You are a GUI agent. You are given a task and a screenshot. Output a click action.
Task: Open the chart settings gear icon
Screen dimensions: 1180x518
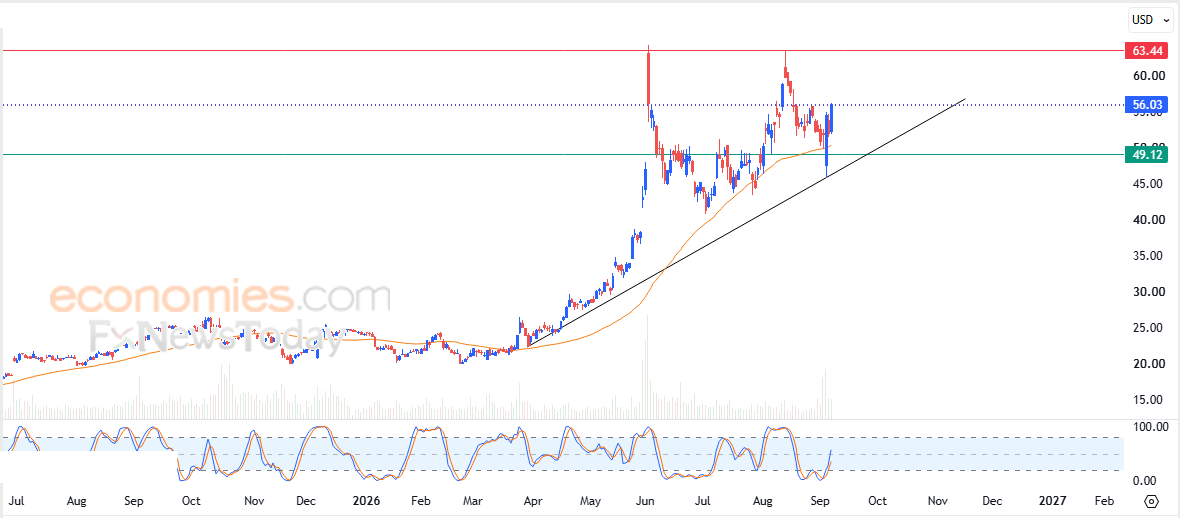(1151, 501)
